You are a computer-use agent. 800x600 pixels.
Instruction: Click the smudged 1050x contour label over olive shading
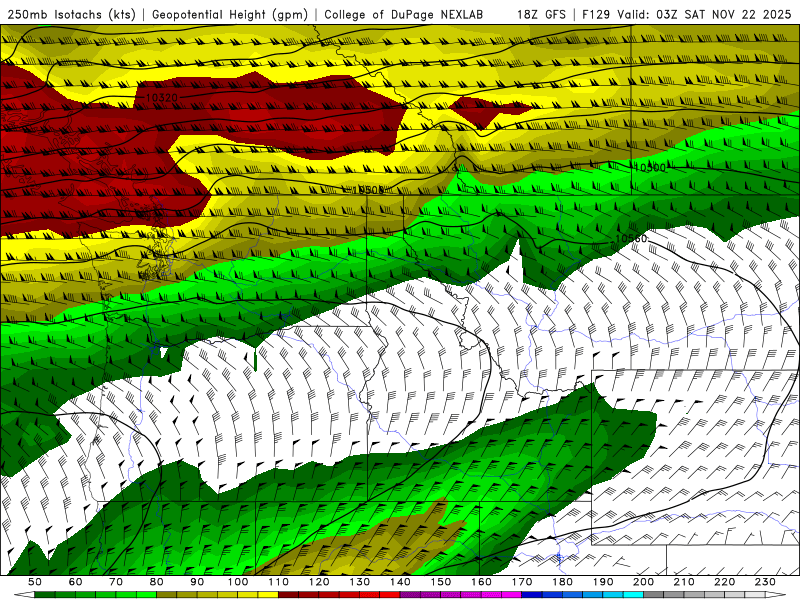(368, 190)
